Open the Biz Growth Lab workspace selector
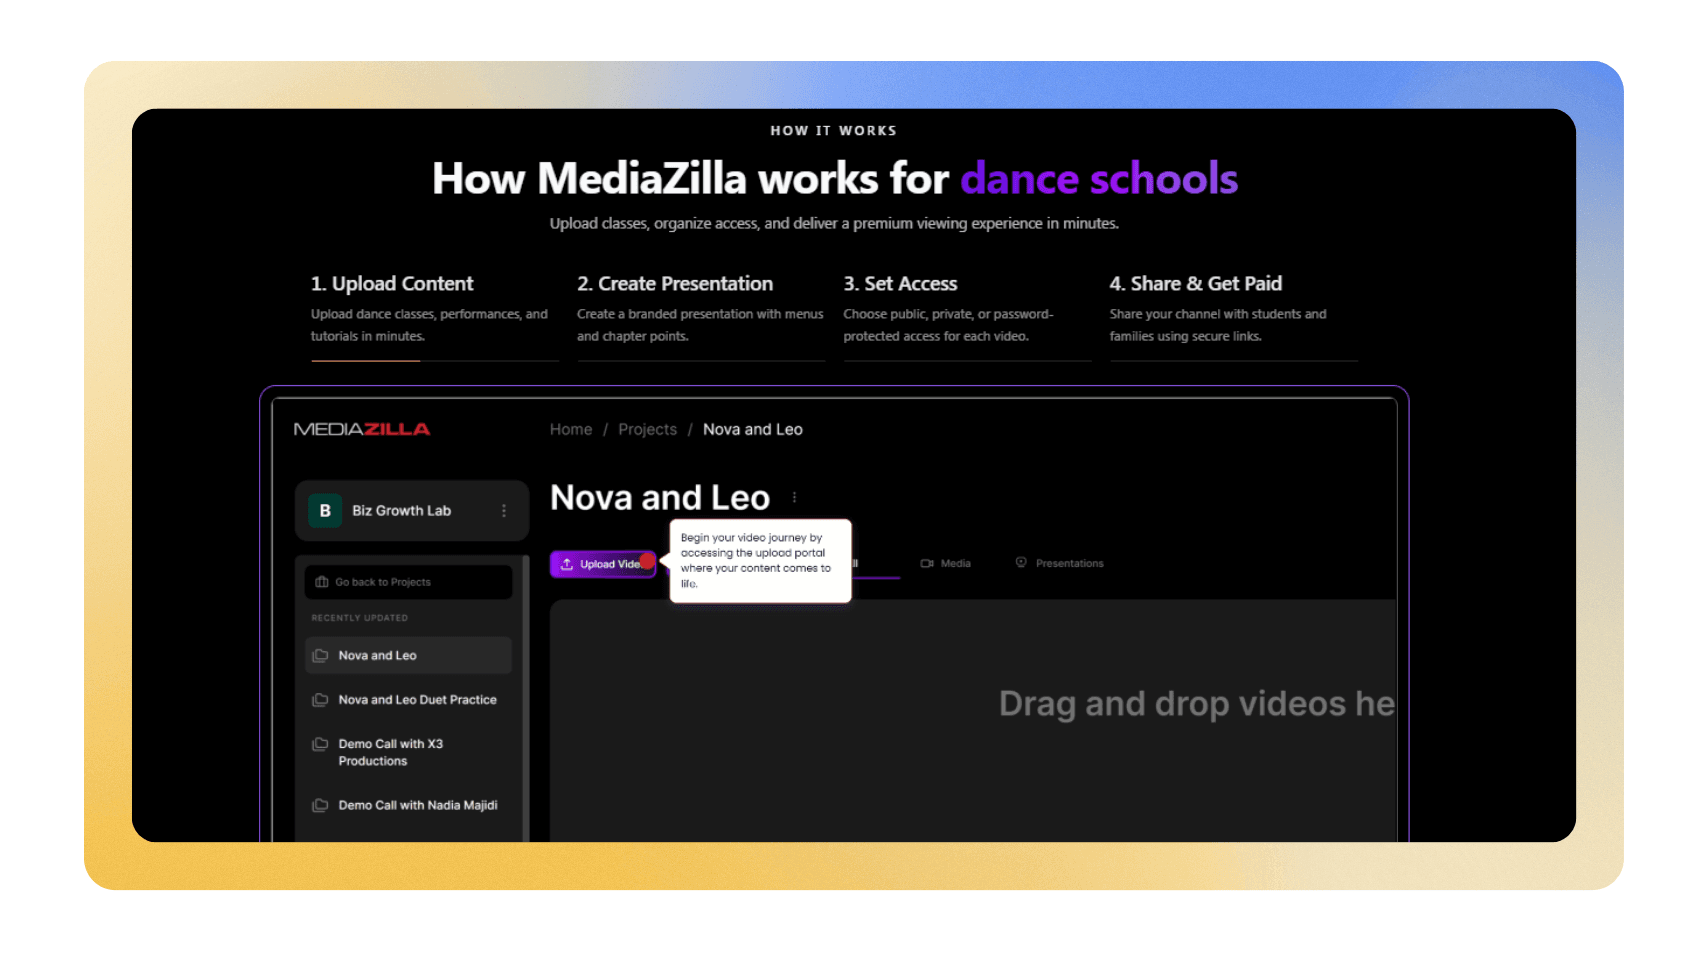The image size is (1700, 960). 412,511
